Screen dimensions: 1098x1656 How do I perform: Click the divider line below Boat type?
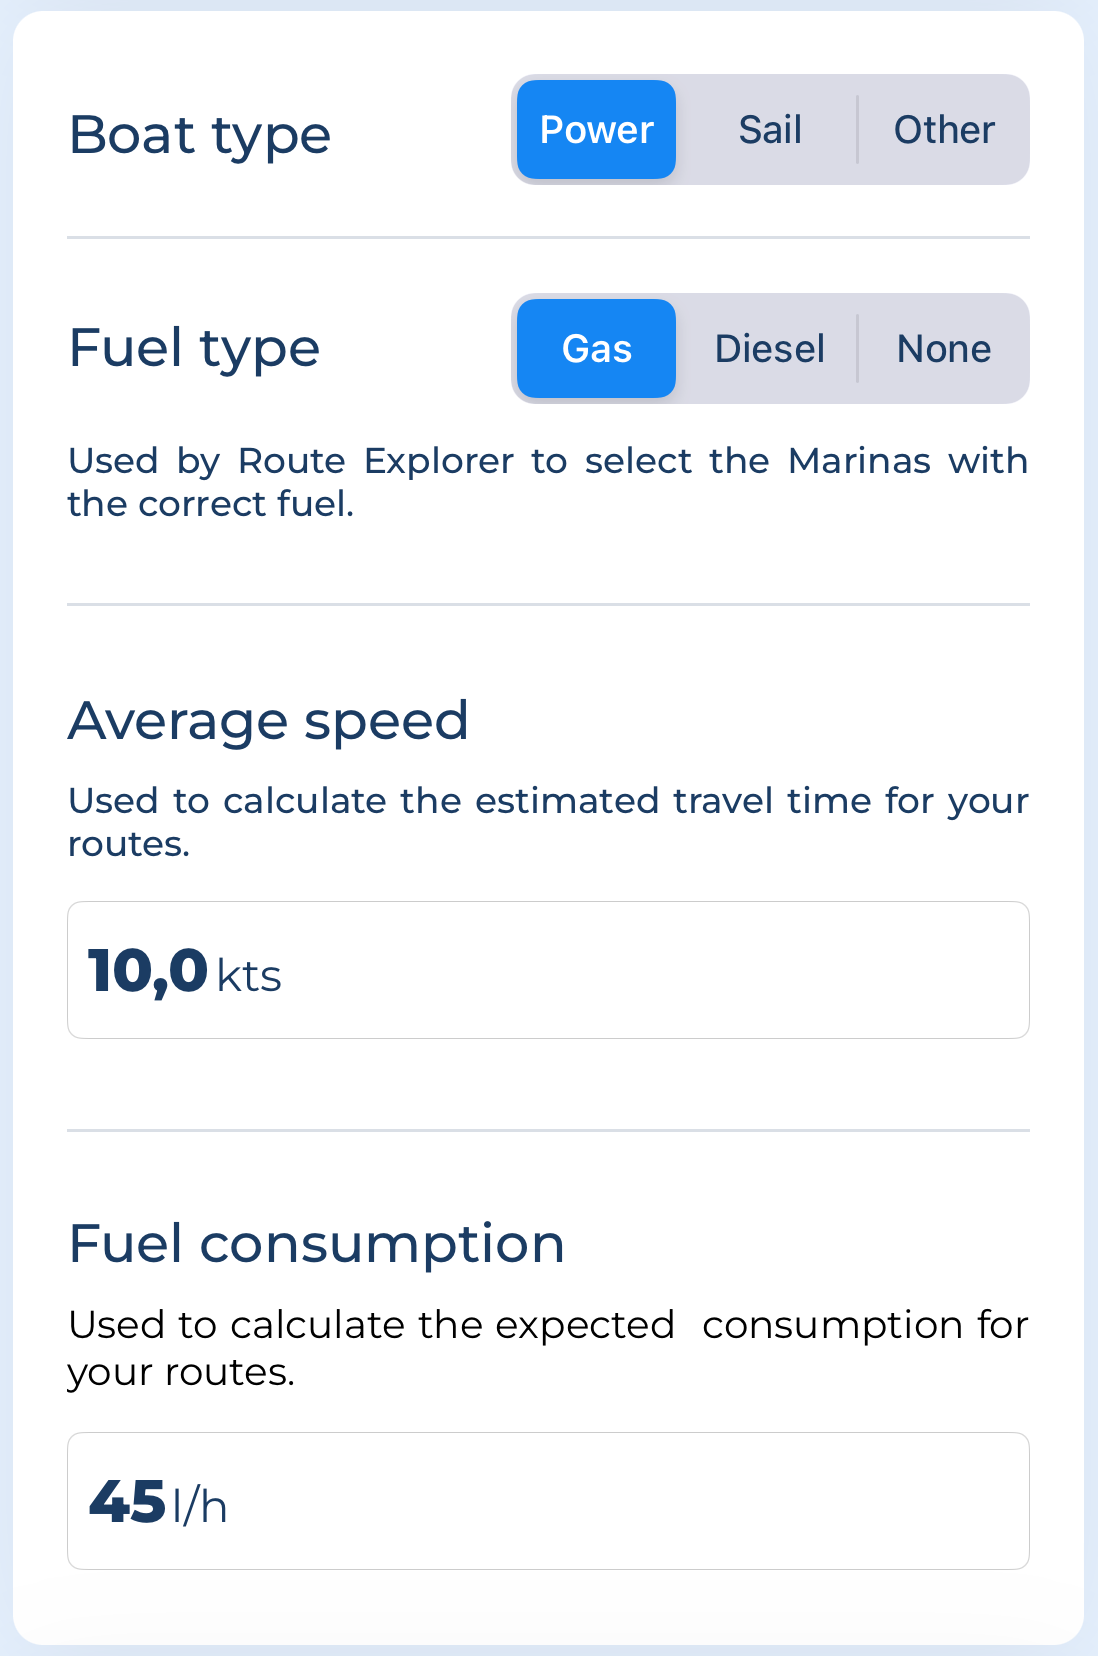[548, 237]
